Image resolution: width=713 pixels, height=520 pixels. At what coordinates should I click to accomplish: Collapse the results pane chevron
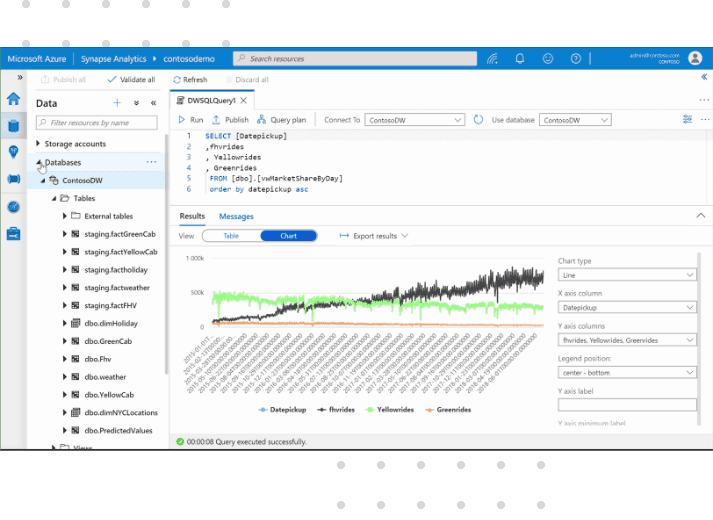700,215
